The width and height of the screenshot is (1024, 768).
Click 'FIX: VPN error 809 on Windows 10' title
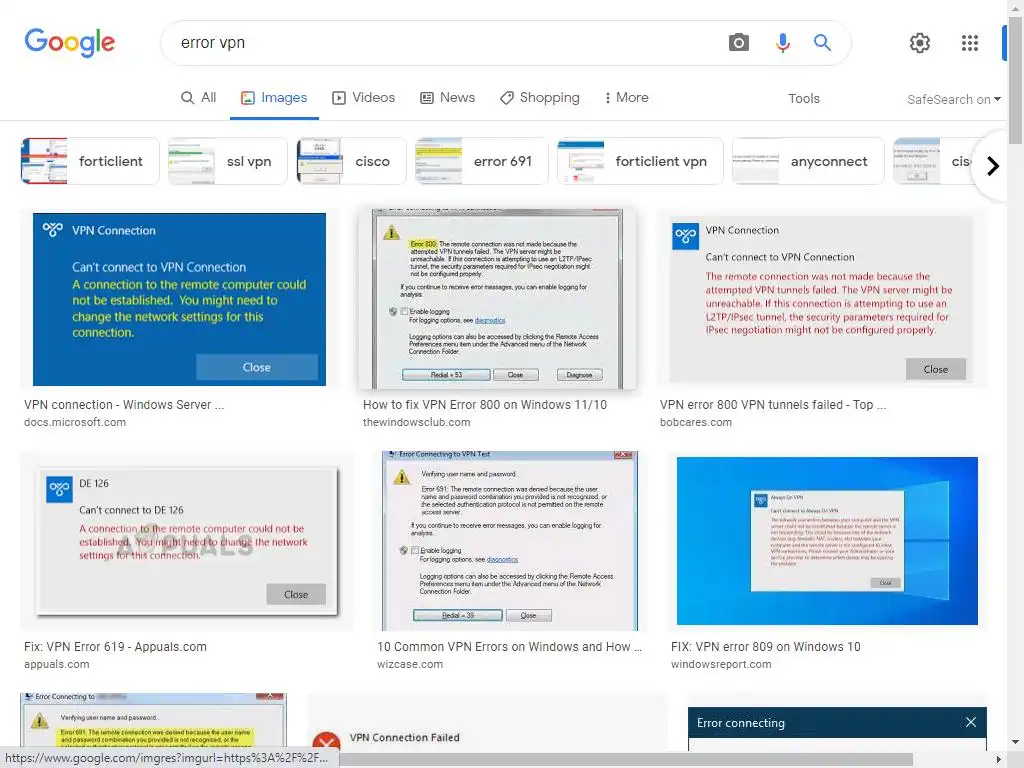(765, 647)
